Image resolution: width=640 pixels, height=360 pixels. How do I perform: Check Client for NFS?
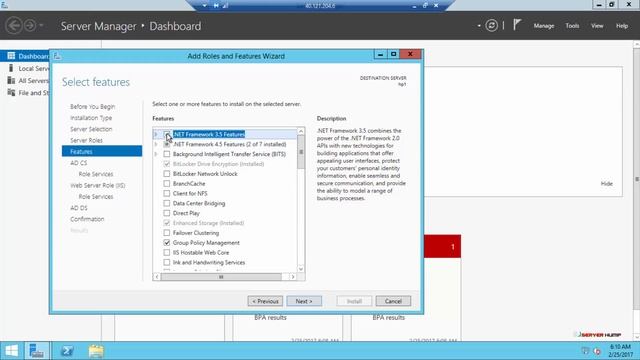[x=167, y=193]
